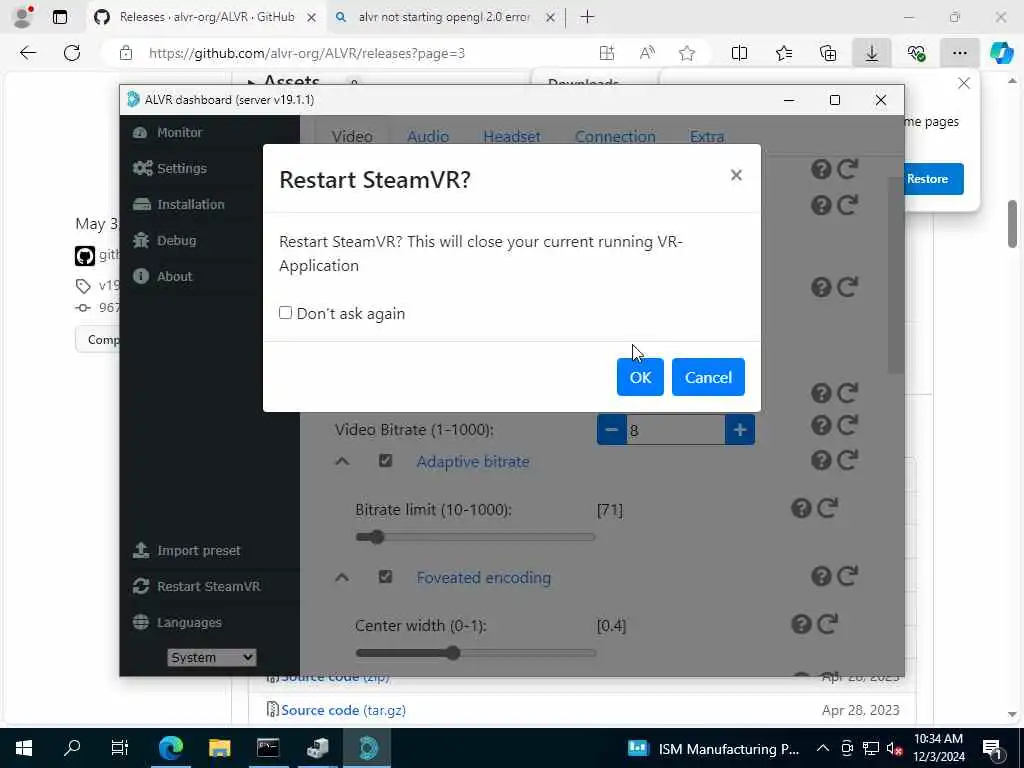Confirm restart with OK button
Image resolution: width=1024 pixels, height=768 pixels.
640,377
